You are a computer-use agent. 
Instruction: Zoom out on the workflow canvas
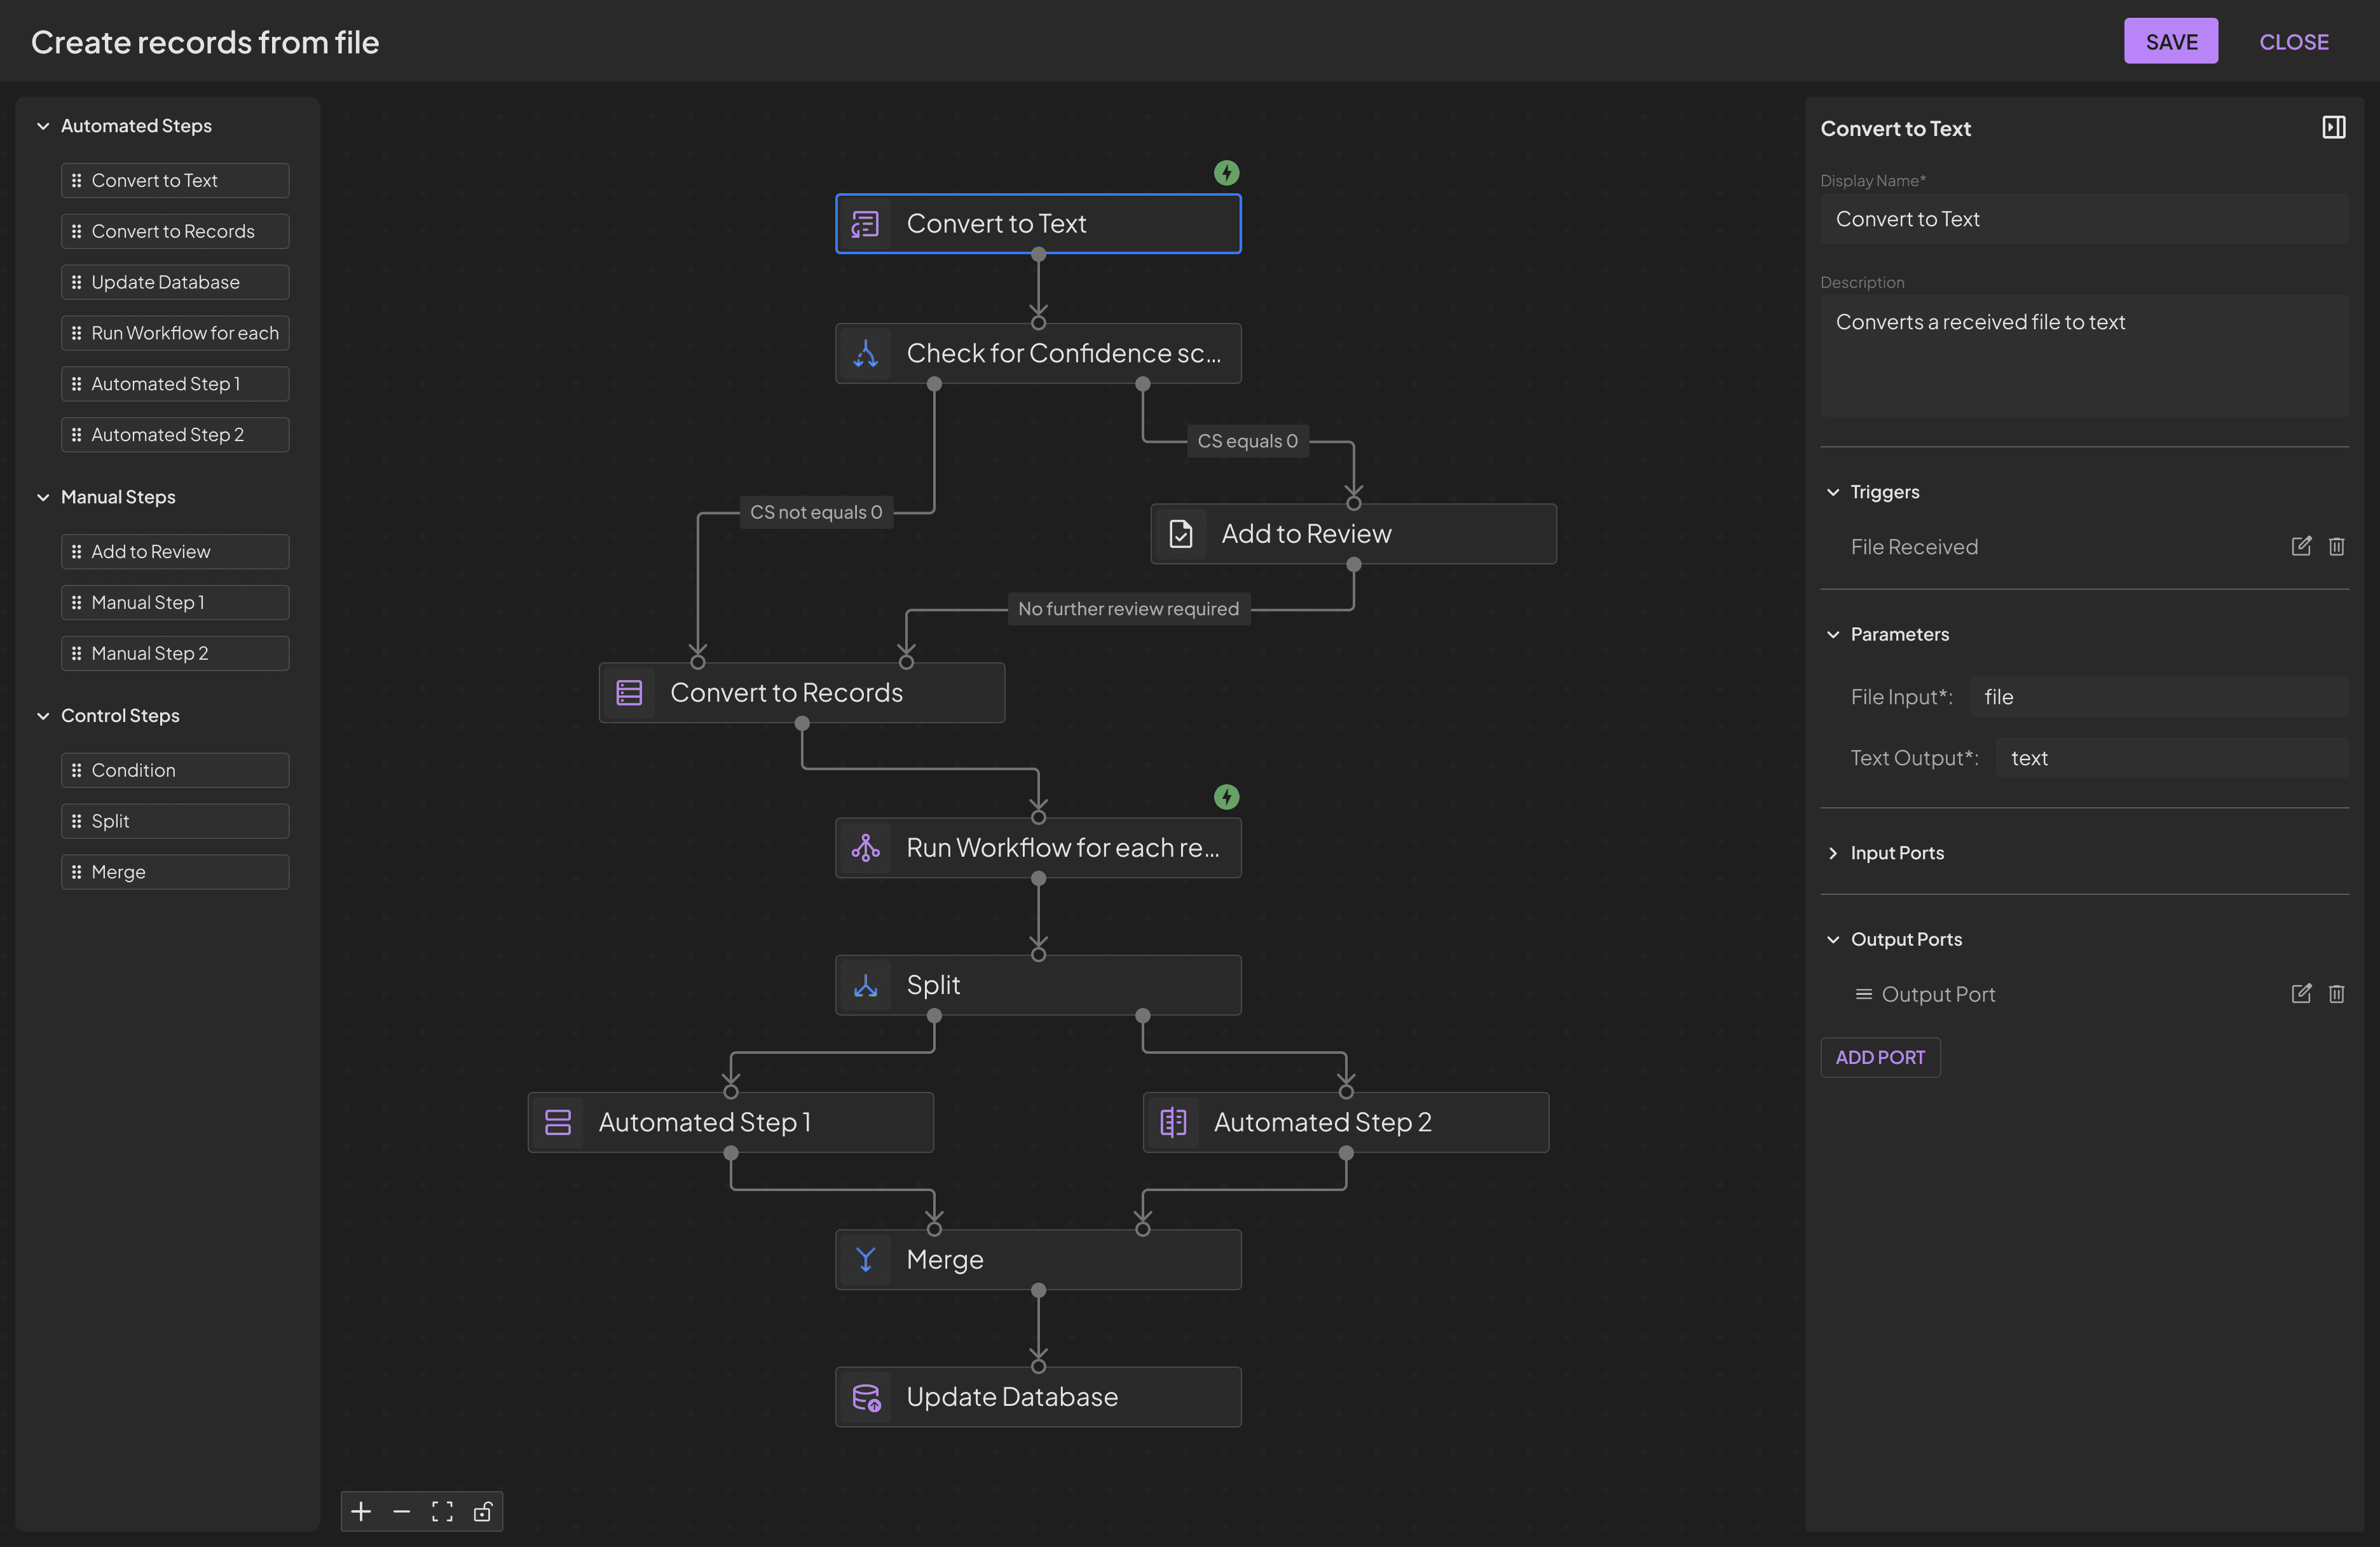[402, 1511]
